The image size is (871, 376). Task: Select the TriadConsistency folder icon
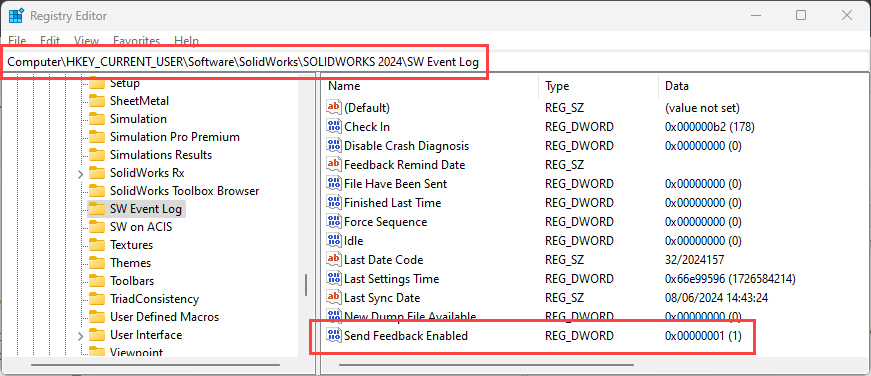[97, 299]
